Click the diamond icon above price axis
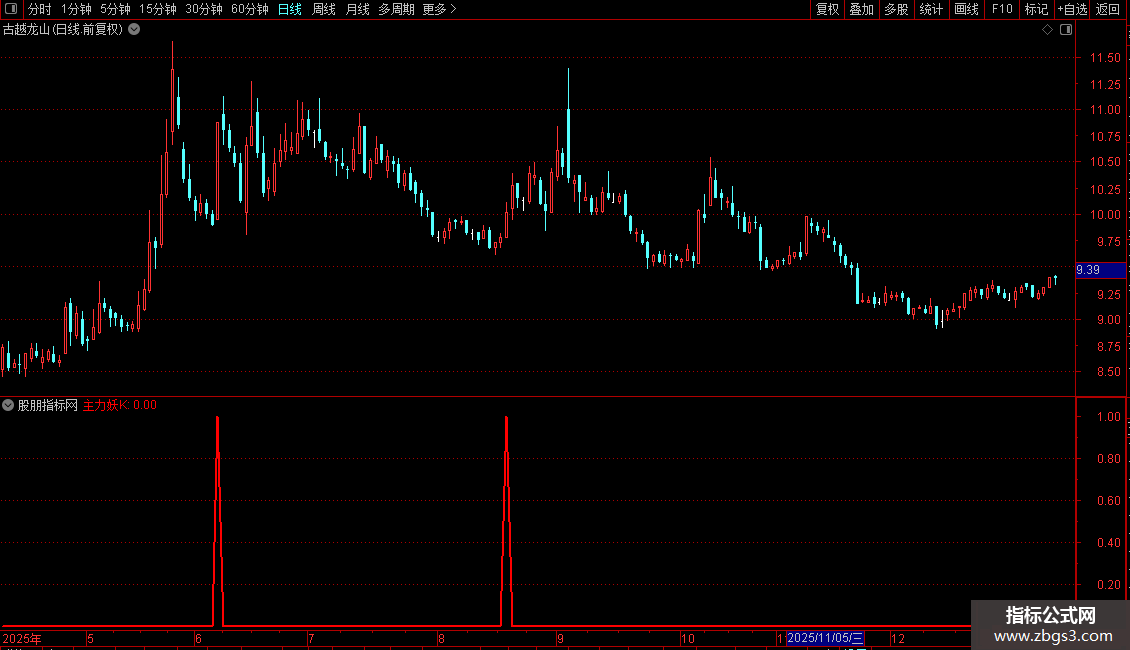 click(1048, 30)
